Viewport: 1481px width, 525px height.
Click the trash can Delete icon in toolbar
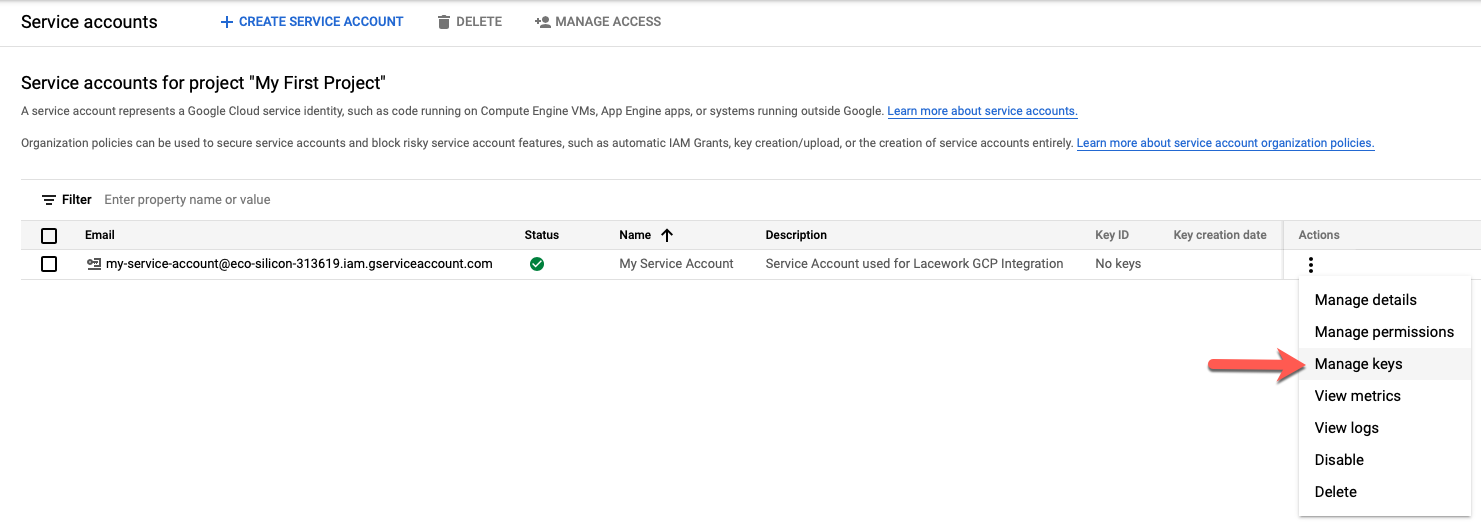coord(444,21)
